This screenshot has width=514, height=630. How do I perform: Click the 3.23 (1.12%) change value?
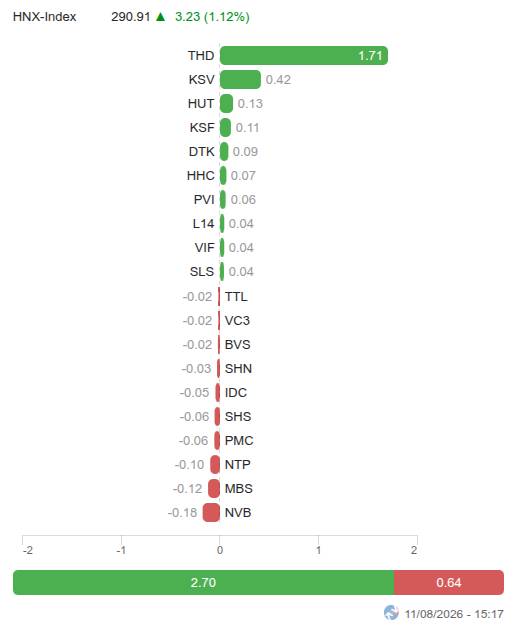212,17
